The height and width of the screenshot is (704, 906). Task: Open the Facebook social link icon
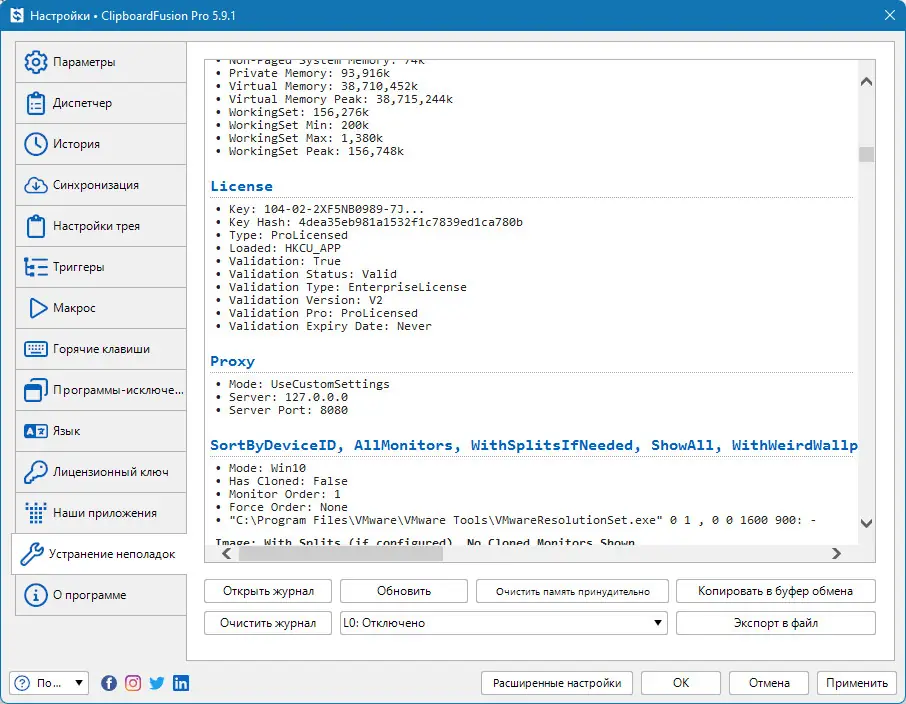[x=109, y=683]
